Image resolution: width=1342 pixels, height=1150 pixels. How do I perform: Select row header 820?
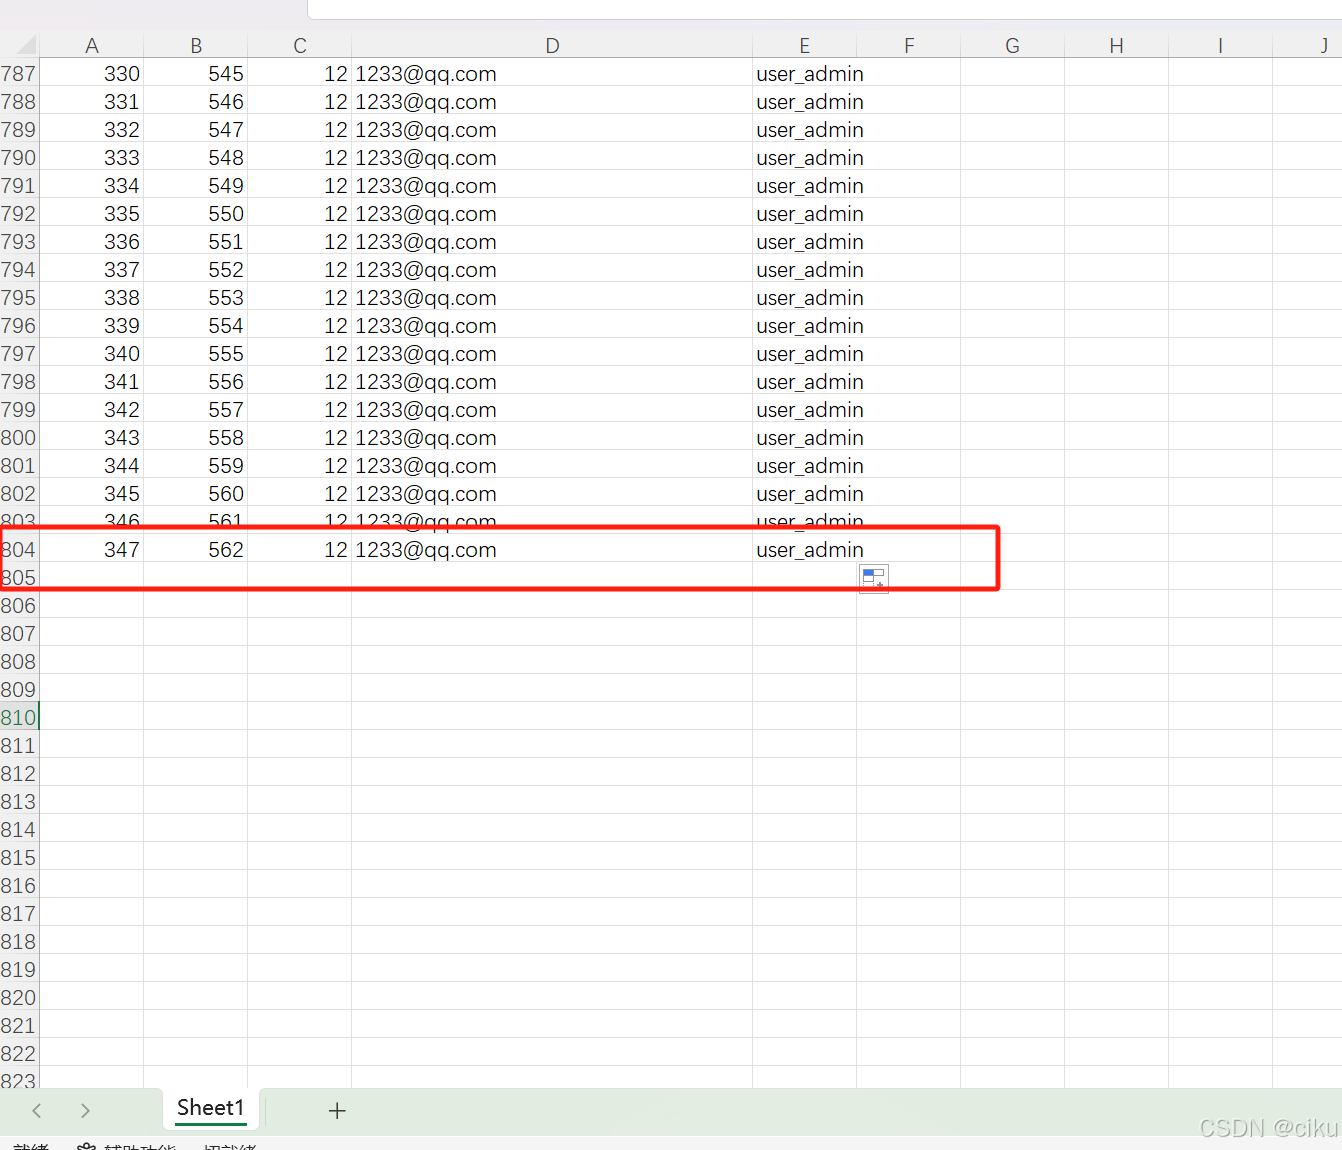tap(19, 998)
